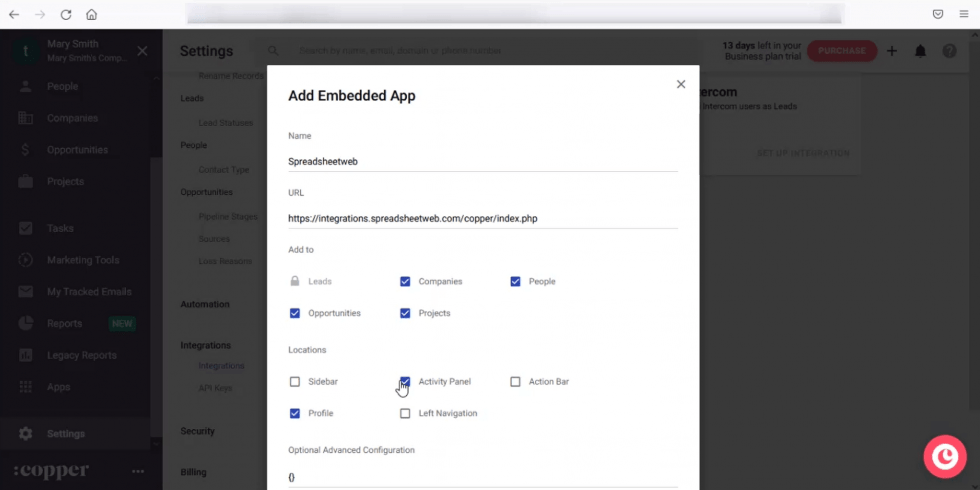This screenshot has width=980, height=490.
Task: Check the Action Bar location checkbox
Action: pyautogui.click(x=515, y=382)
